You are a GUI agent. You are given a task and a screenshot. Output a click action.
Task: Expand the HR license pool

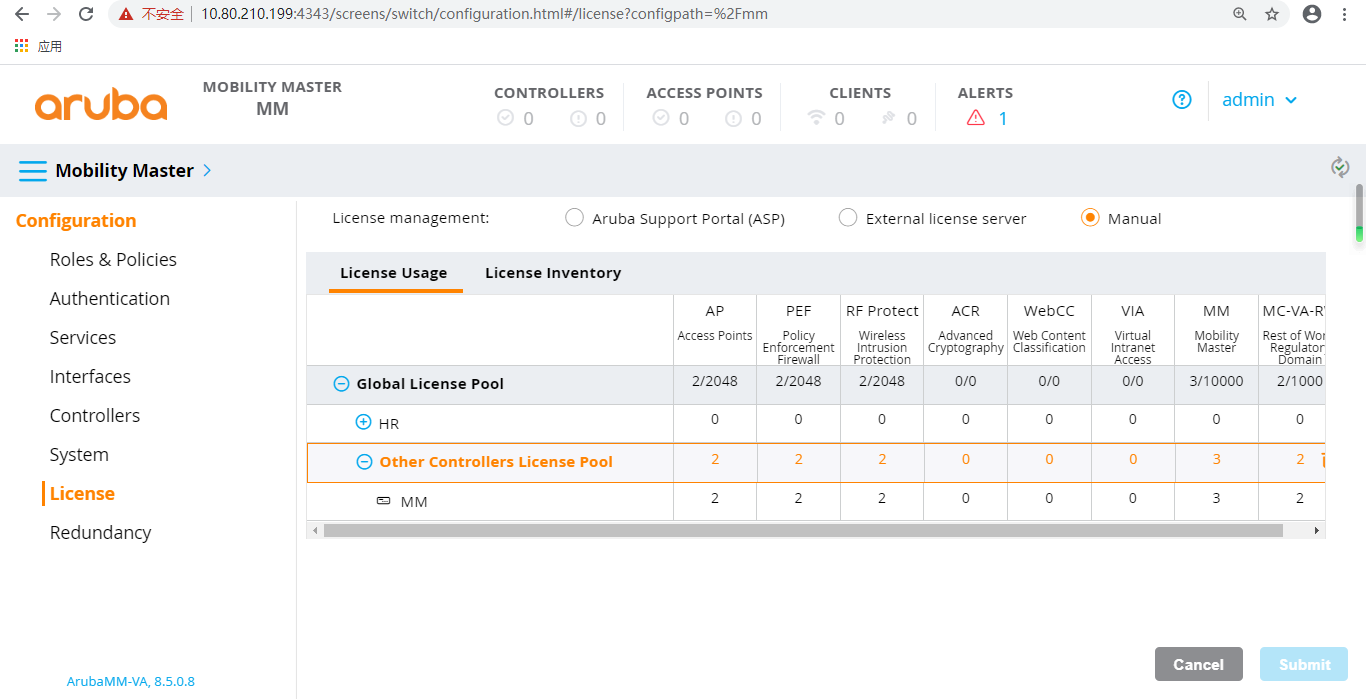point(363,423)
